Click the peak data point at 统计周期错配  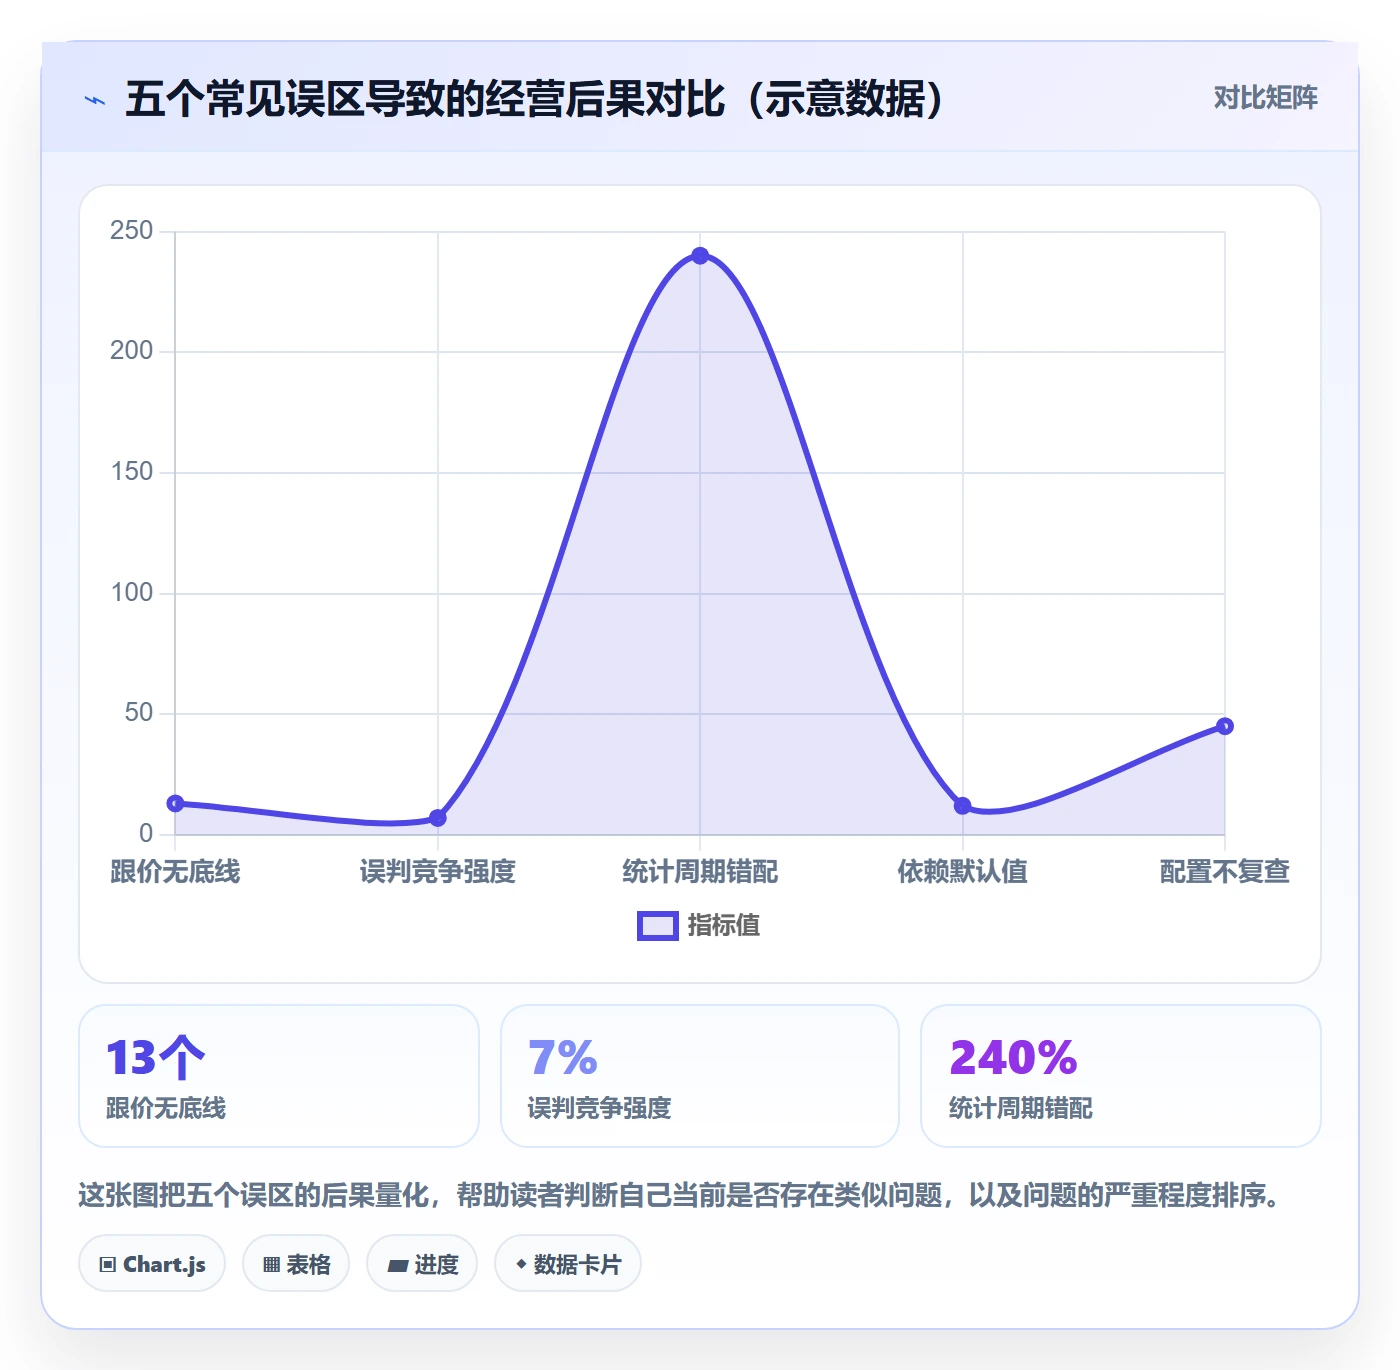tap(700, 256)
